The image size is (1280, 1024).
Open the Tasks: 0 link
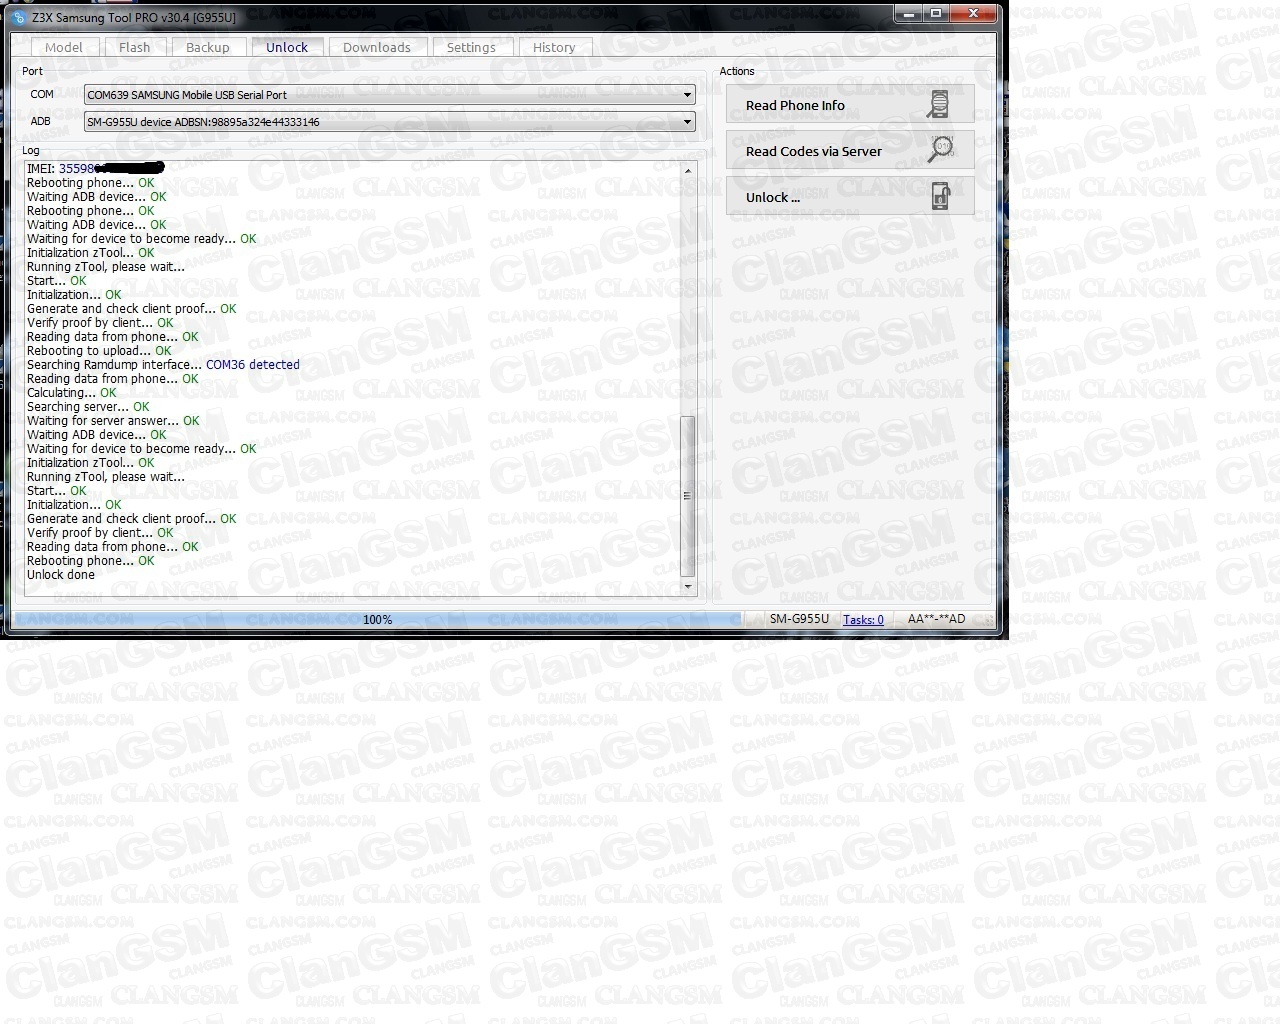tap(863, 620)
